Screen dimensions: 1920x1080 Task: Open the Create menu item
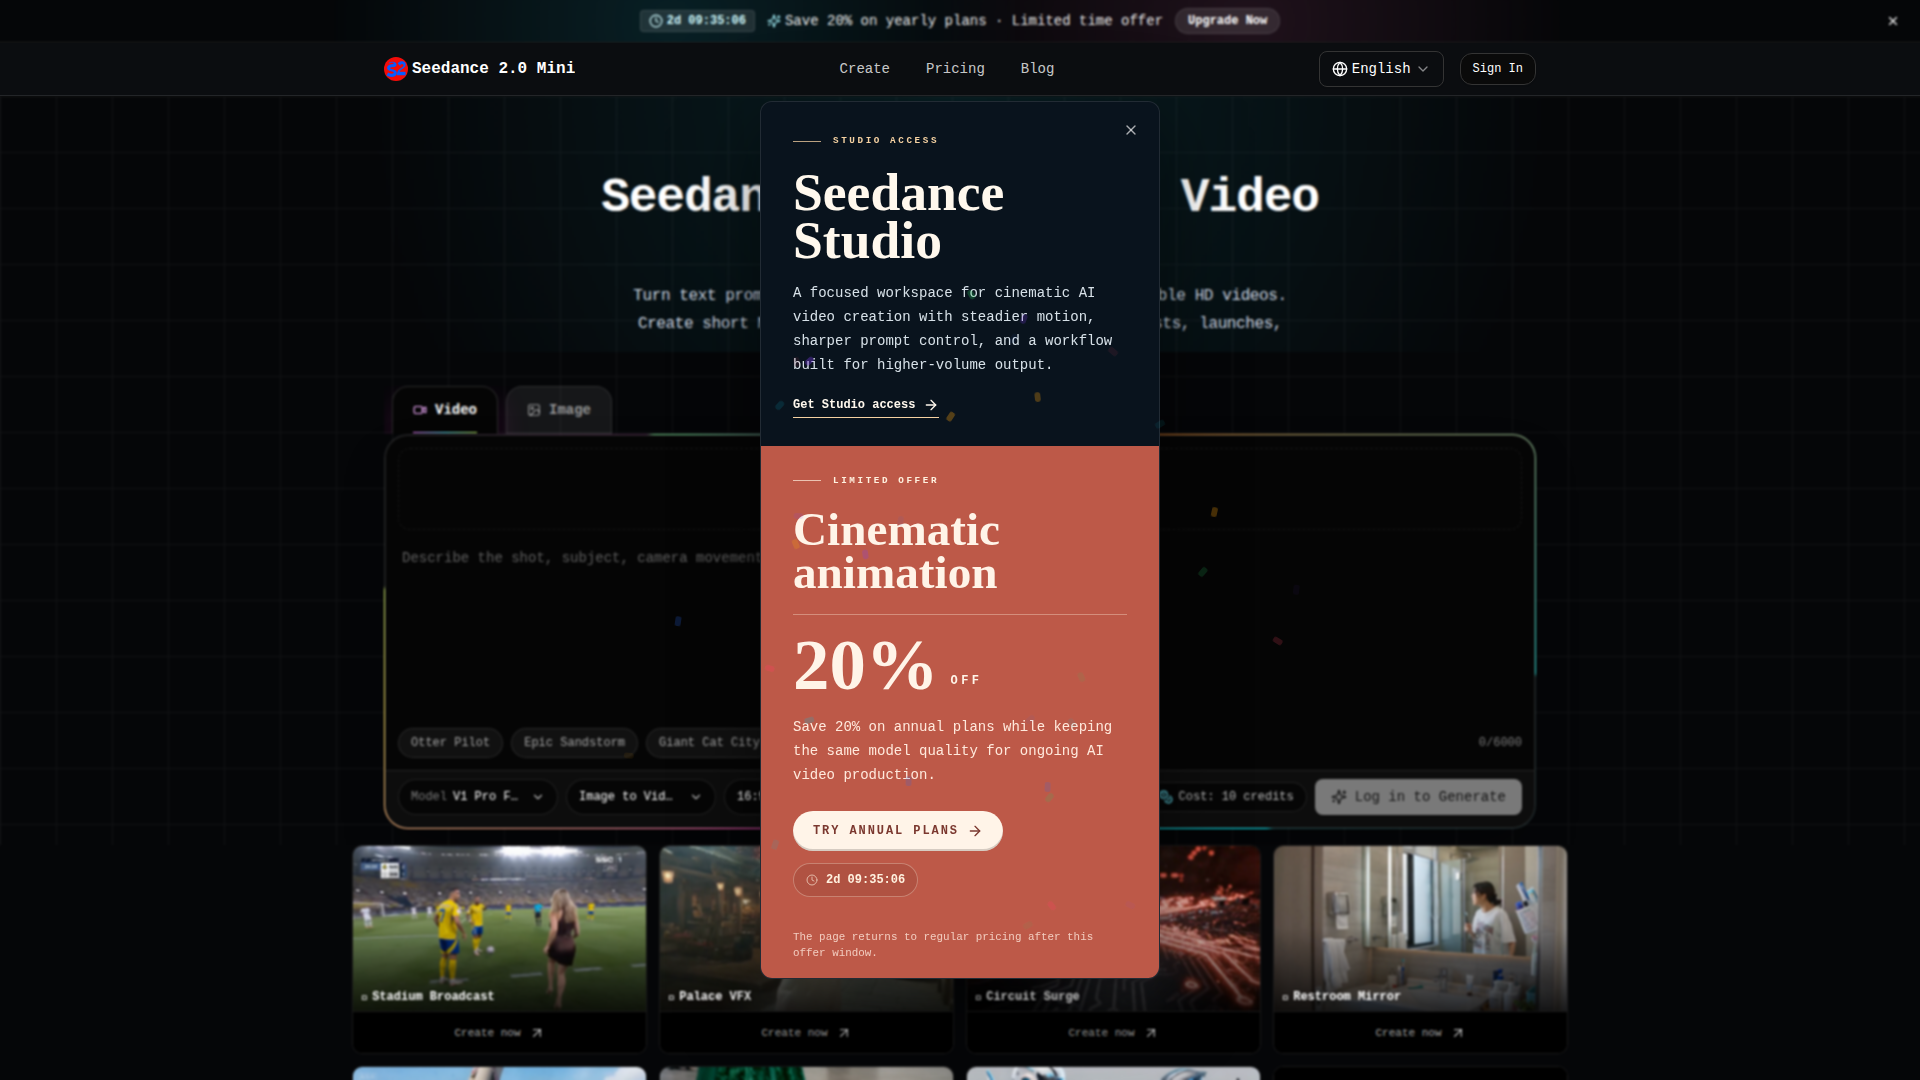pyautogui.click(x=864, y=69)
